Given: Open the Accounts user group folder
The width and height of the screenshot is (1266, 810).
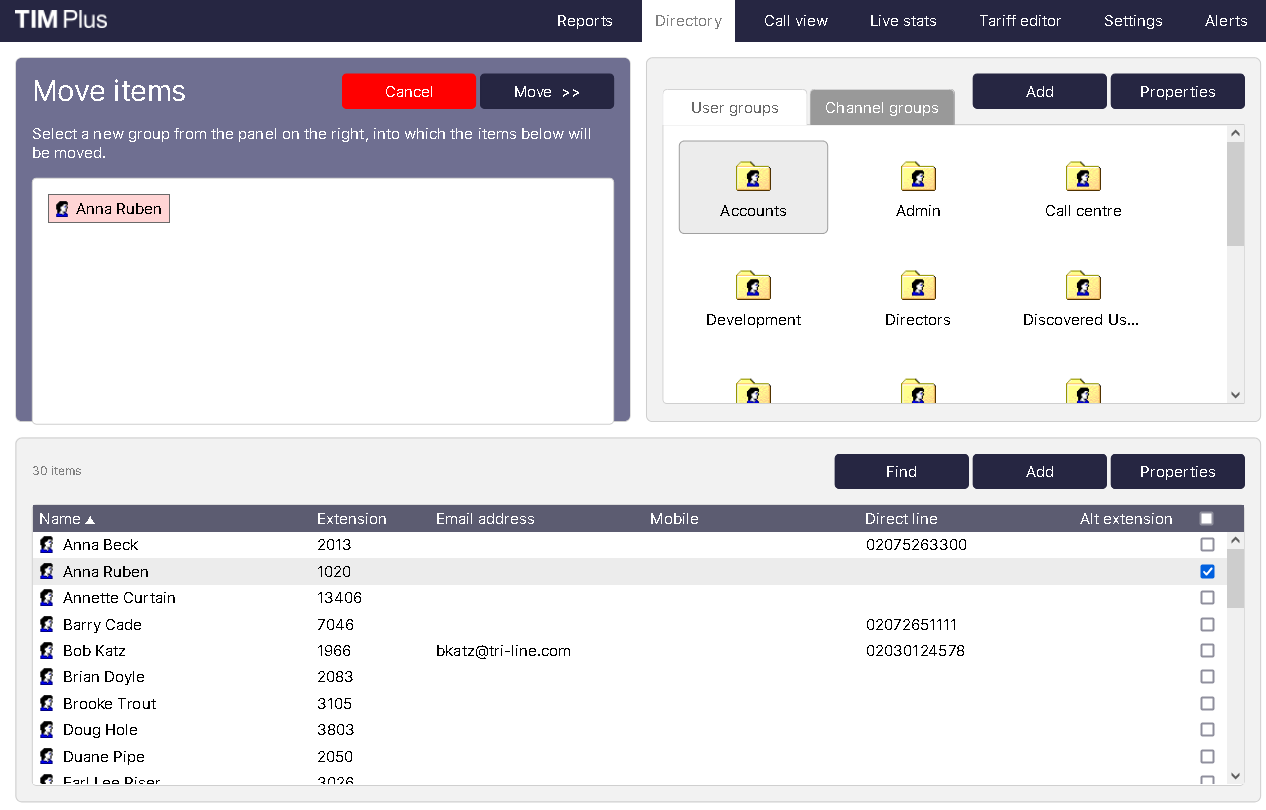Looking at the screenshot, I should tap(753, 188).
